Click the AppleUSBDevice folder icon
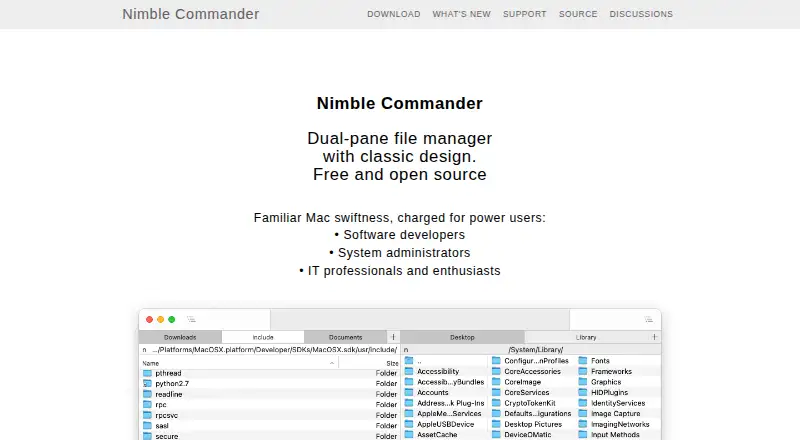 click(409, 424)
